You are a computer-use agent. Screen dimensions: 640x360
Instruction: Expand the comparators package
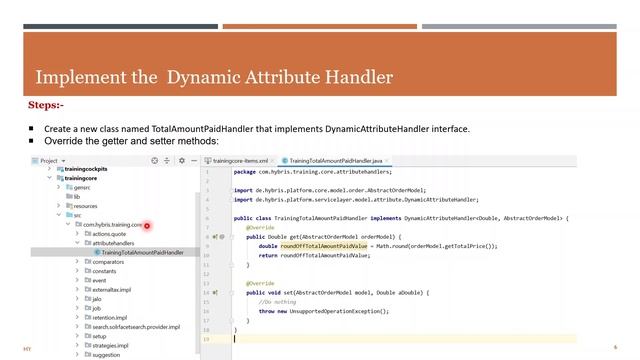(77, 262)
